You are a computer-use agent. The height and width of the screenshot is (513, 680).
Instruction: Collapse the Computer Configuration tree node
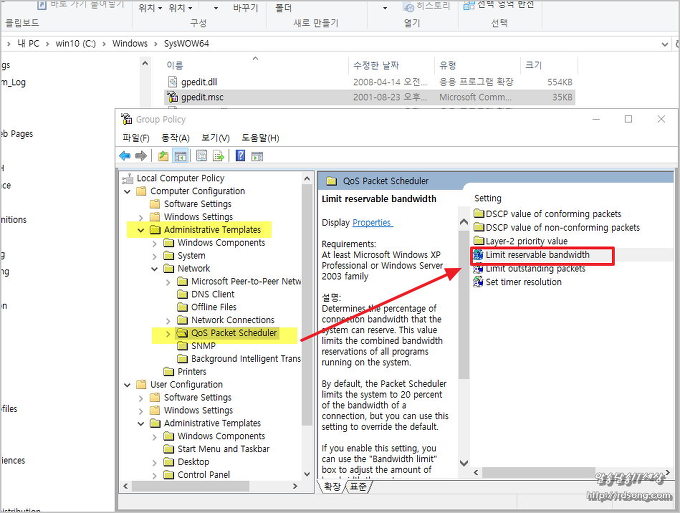pos(128,191)
